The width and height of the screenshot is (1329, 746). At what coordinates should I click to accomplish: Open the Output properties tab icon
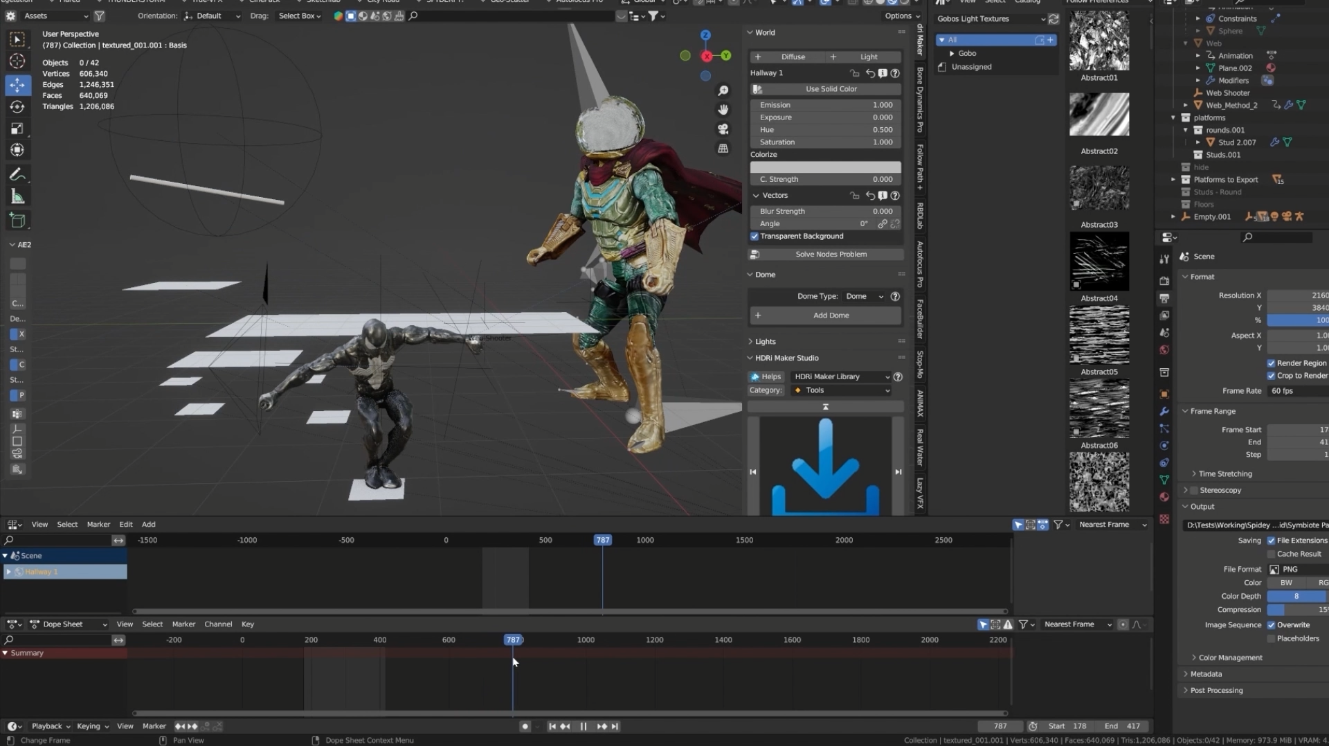1164,298
